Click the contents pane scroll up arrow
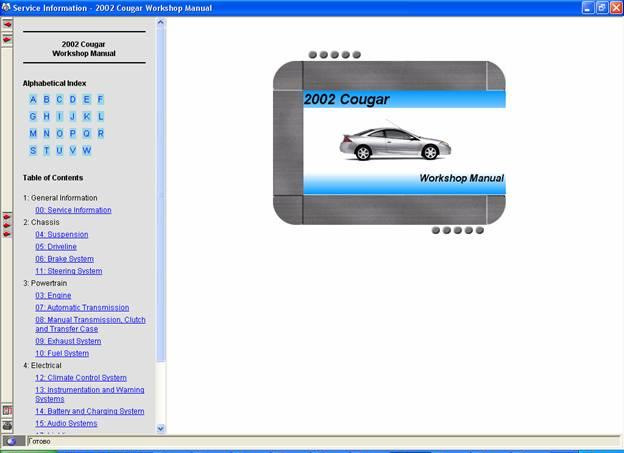This screenshot has height=453, width=624. [x=161, y=22]
